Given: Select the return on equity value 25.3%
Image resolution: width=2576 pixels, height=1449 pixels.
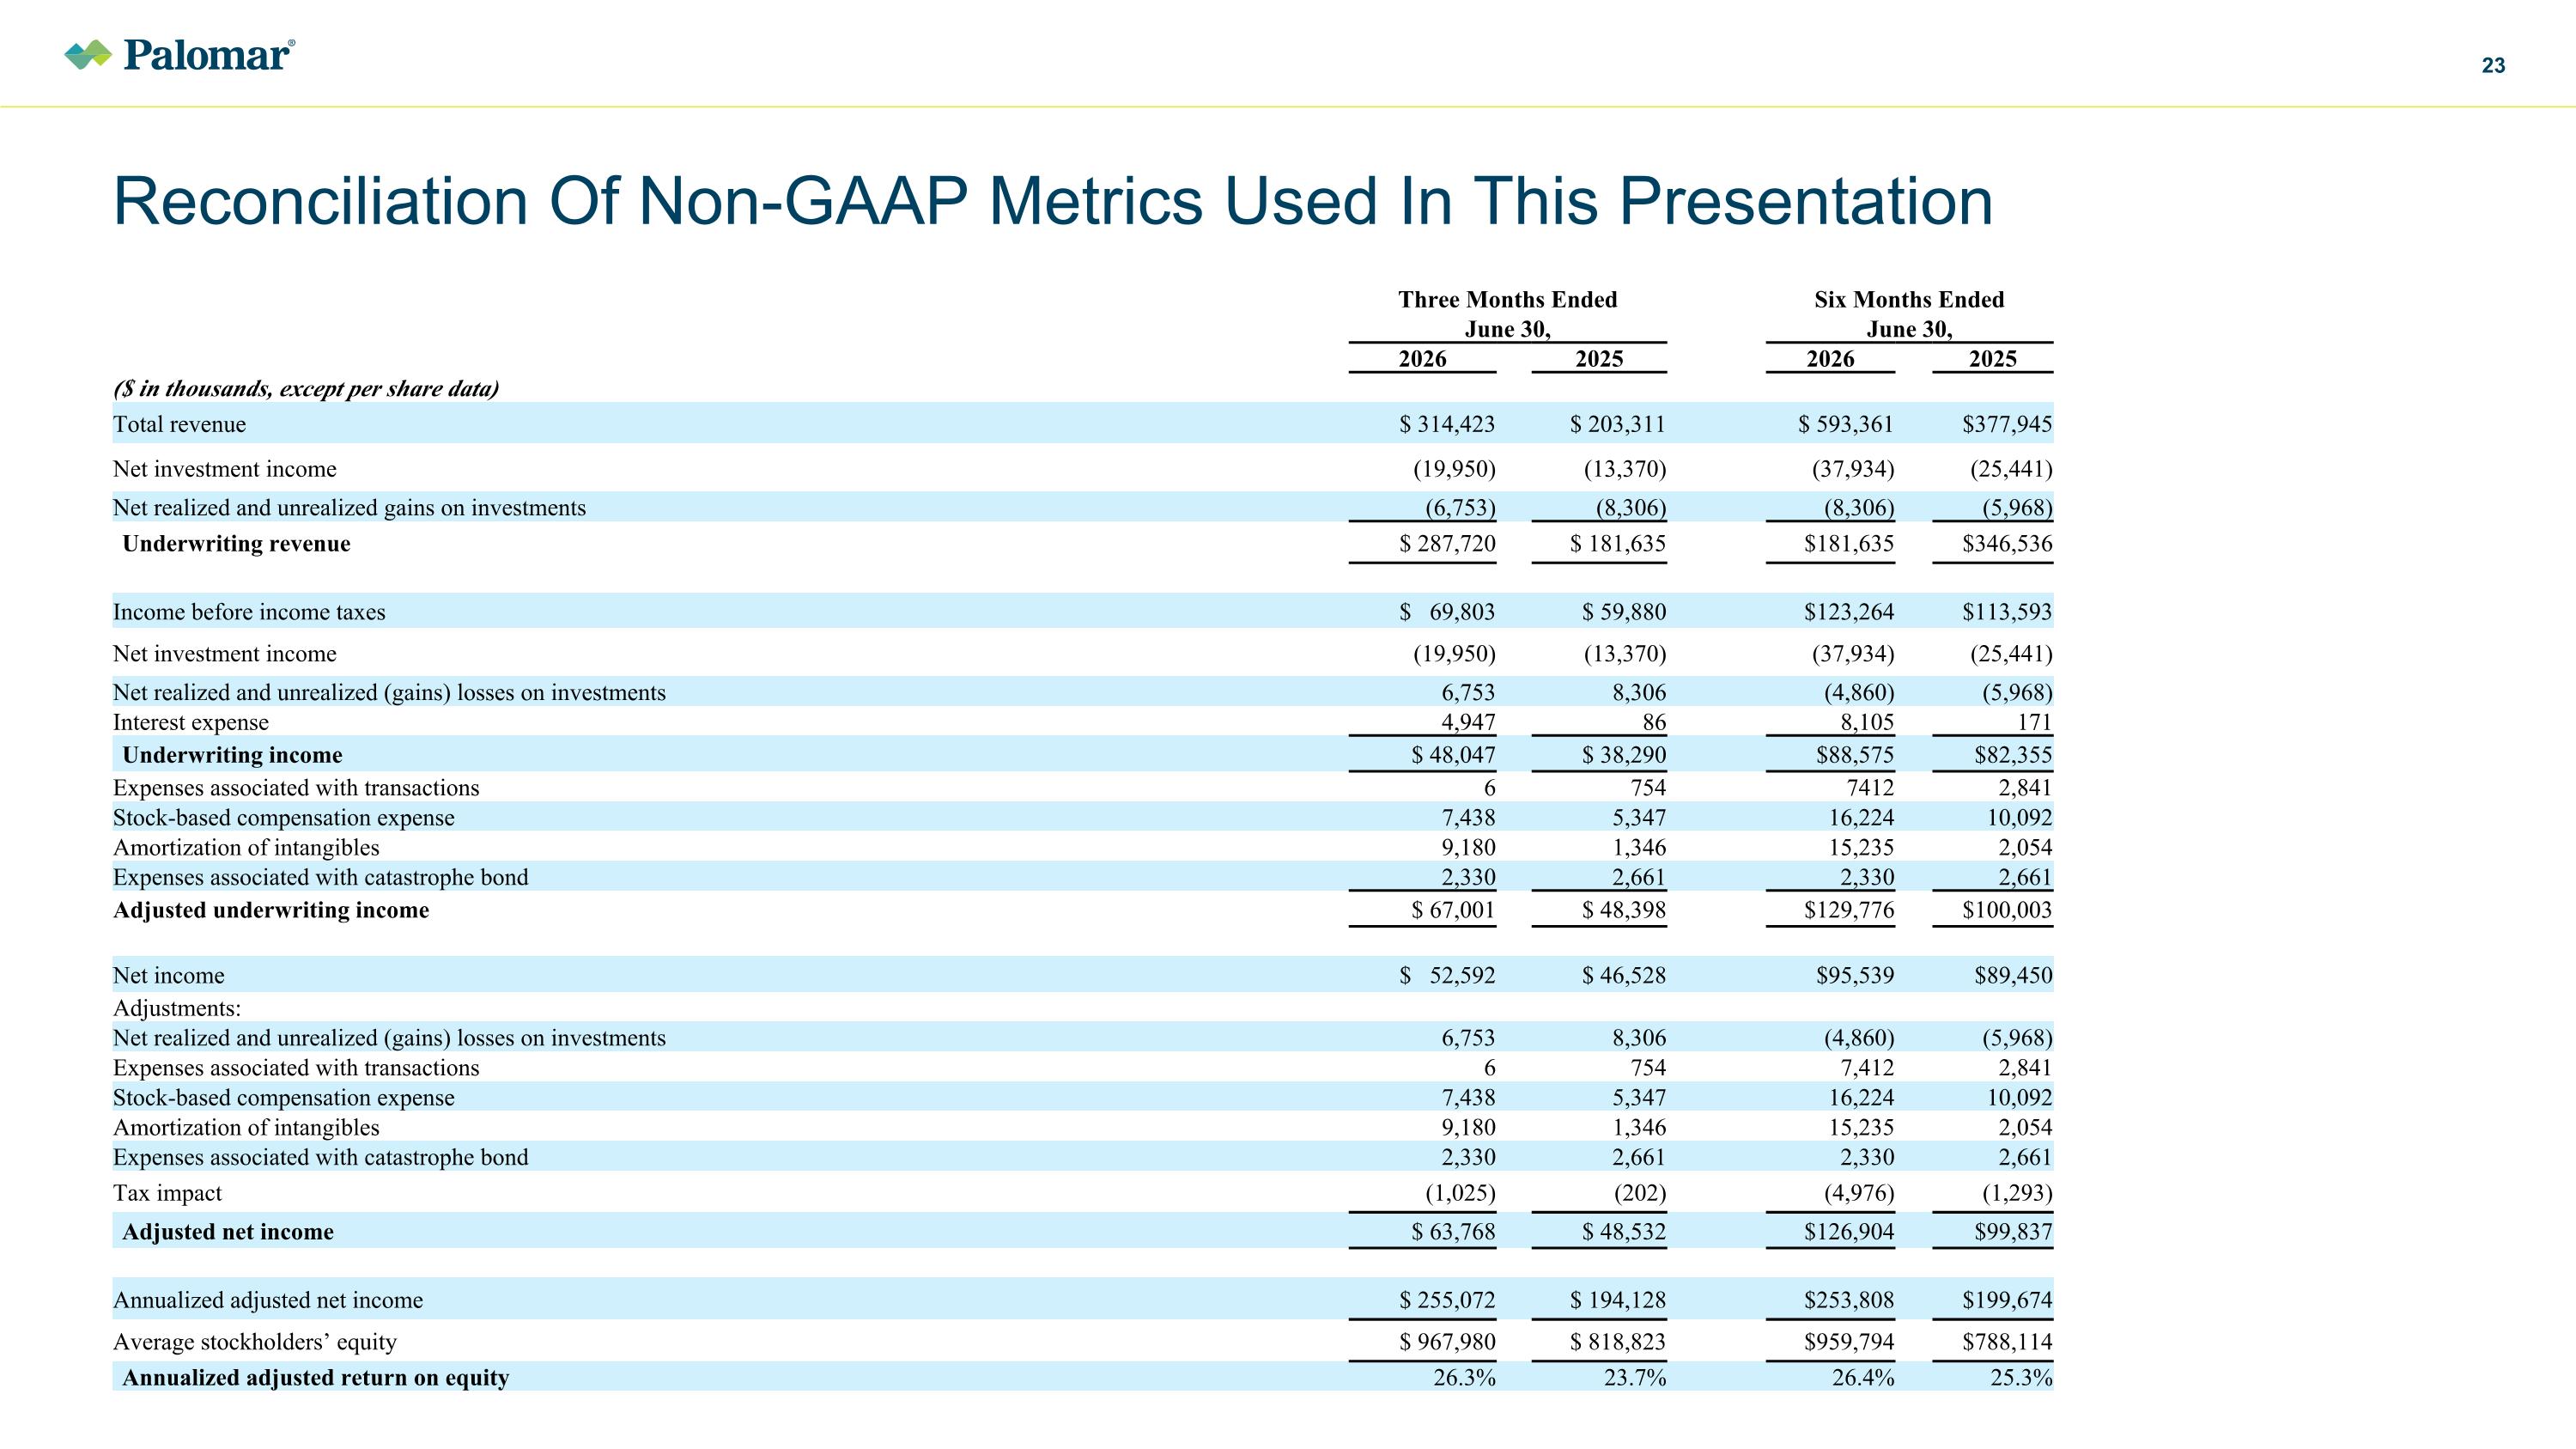Looking at the screenshot, I should coord(2022,1378).
